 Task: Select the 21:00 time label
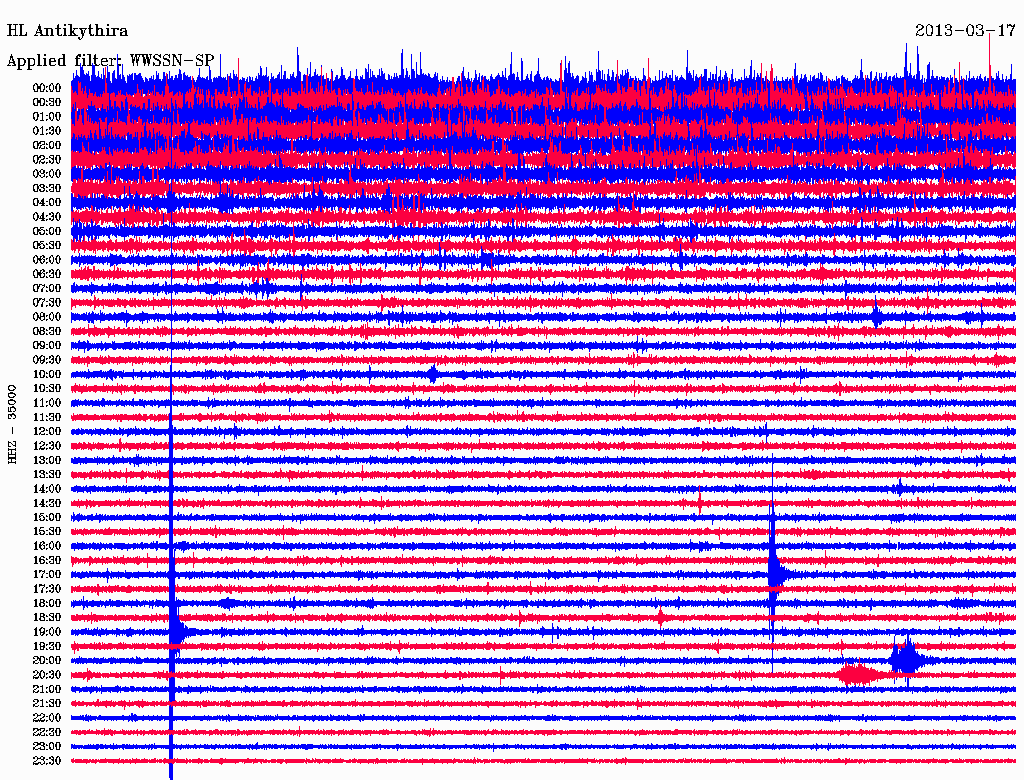coord(47,689)
